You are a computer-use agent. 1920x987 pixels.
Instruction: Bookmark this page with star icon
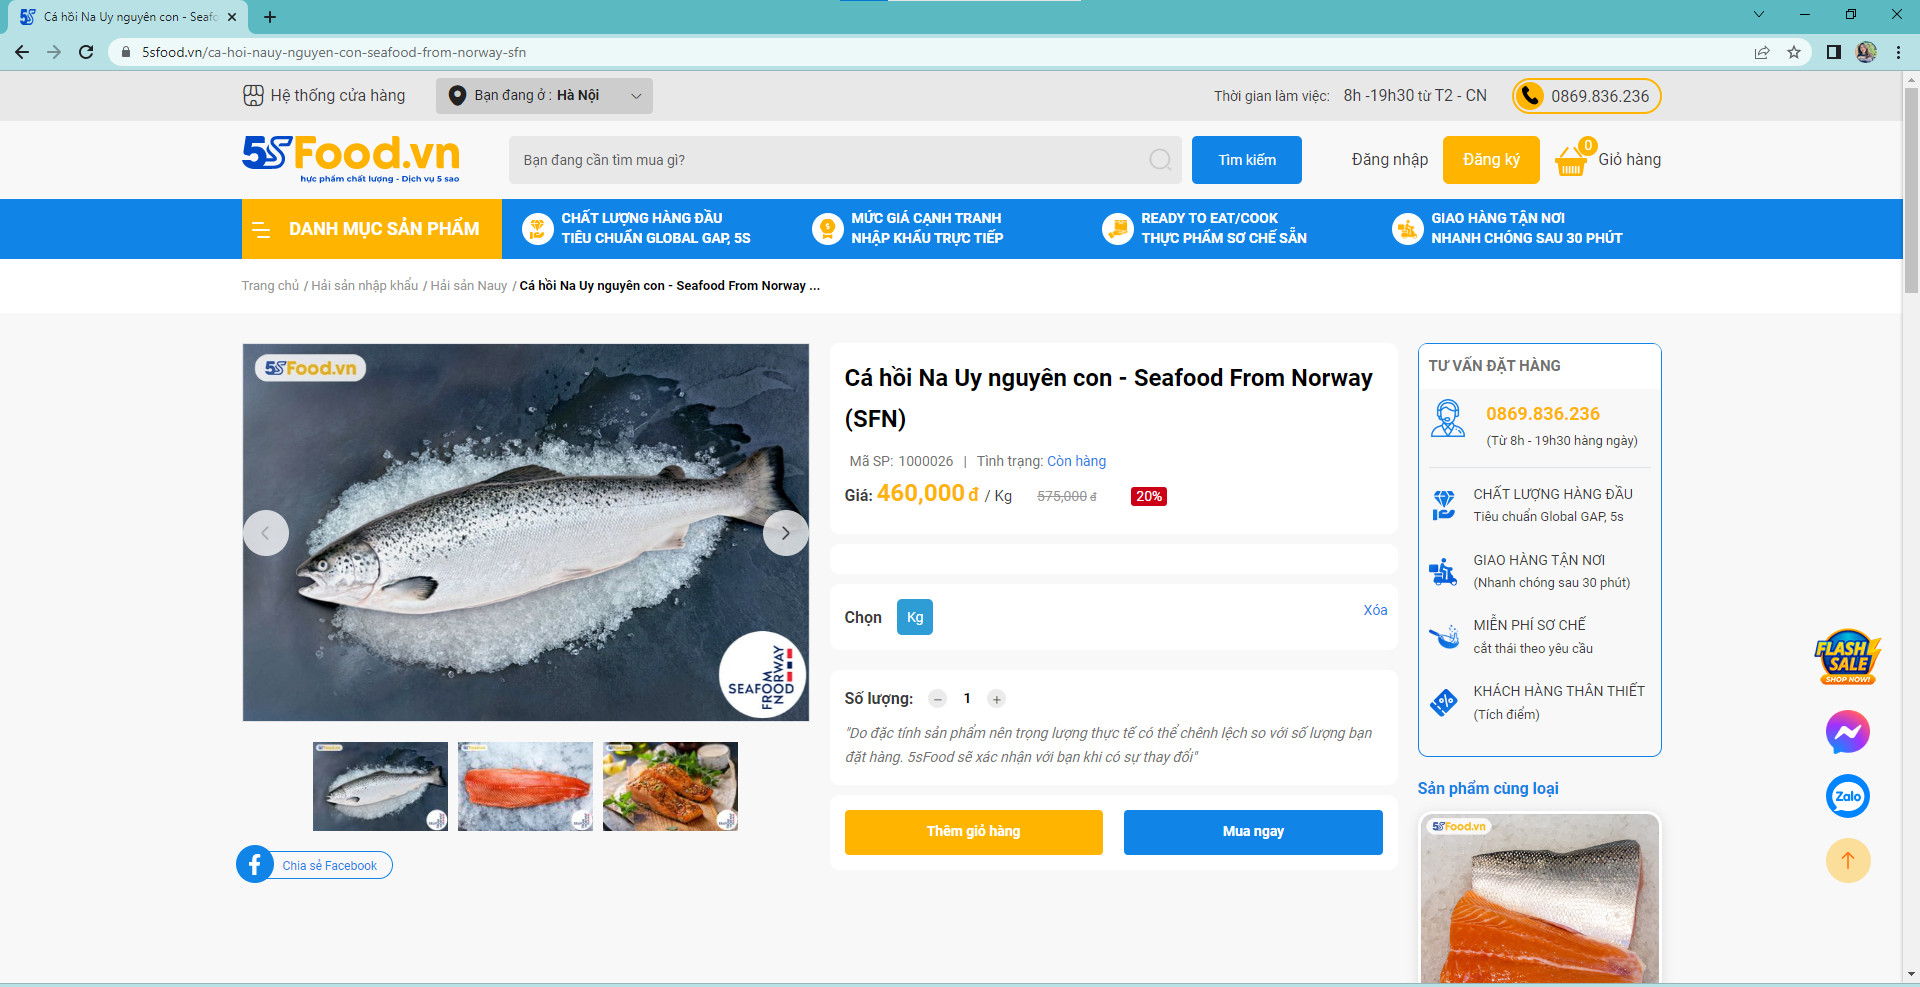tap(1794, 52)
